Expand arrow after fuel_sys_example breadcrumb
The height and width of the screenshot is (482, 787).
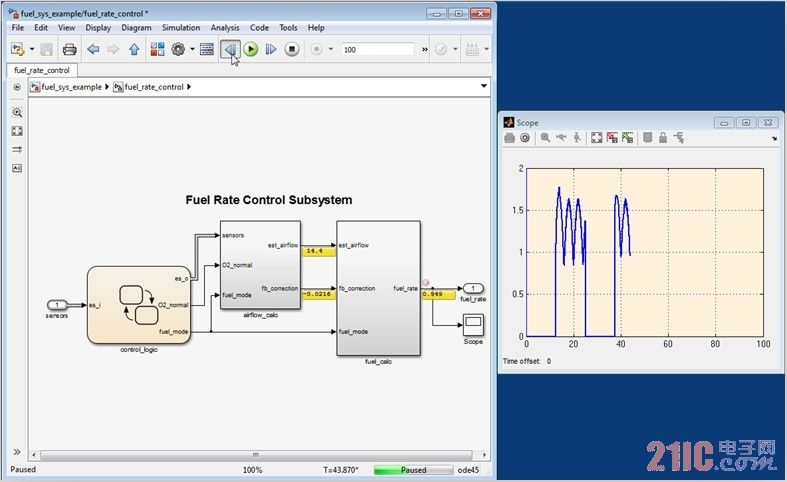107,87
